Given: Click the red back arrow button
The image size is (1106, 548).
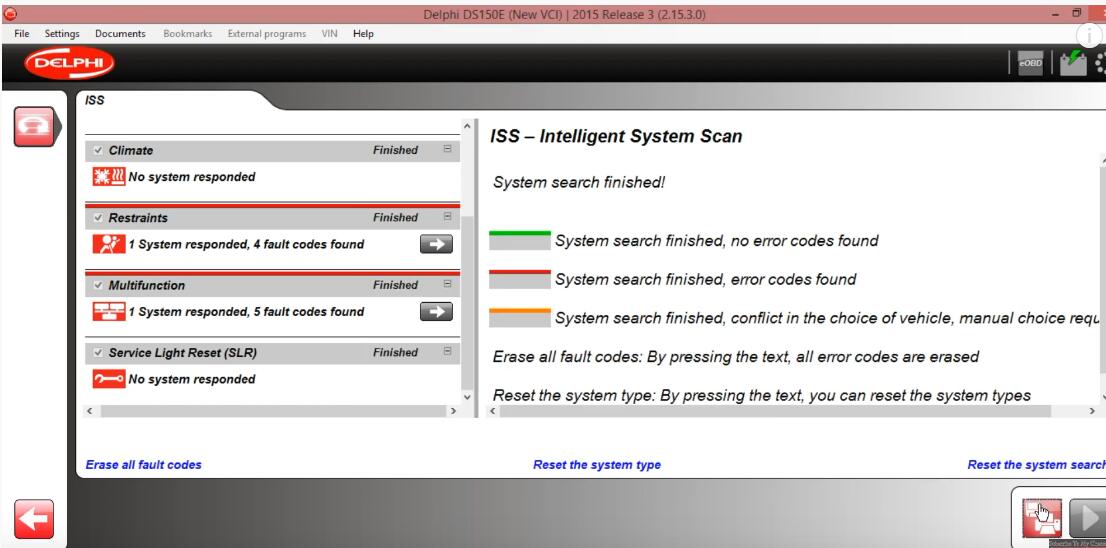Looking at the screenshot, I should [x=33, y=519].
